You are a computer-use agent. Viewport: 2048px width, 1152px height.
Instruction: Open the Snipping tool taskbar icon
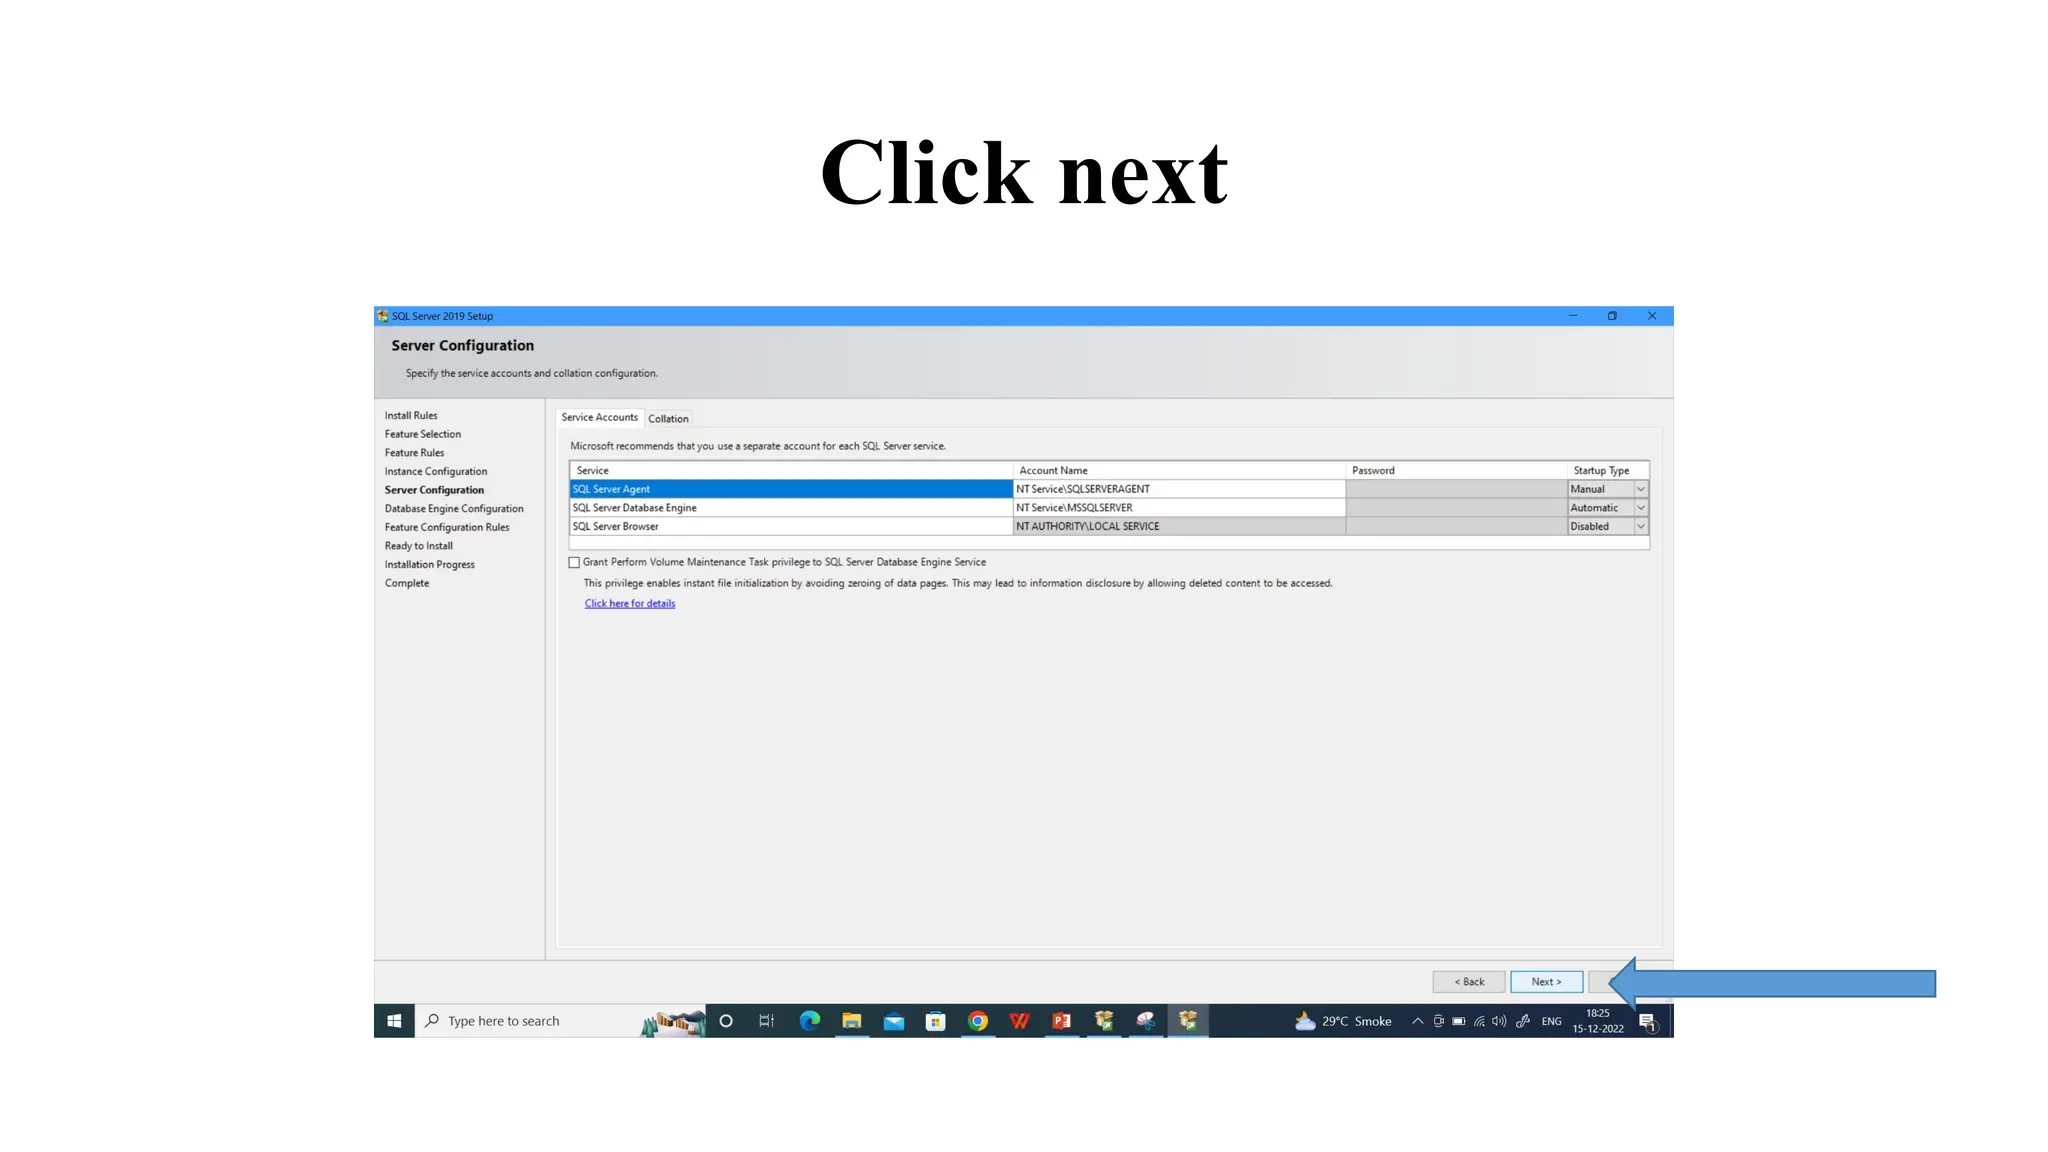click(1146, 1021)
